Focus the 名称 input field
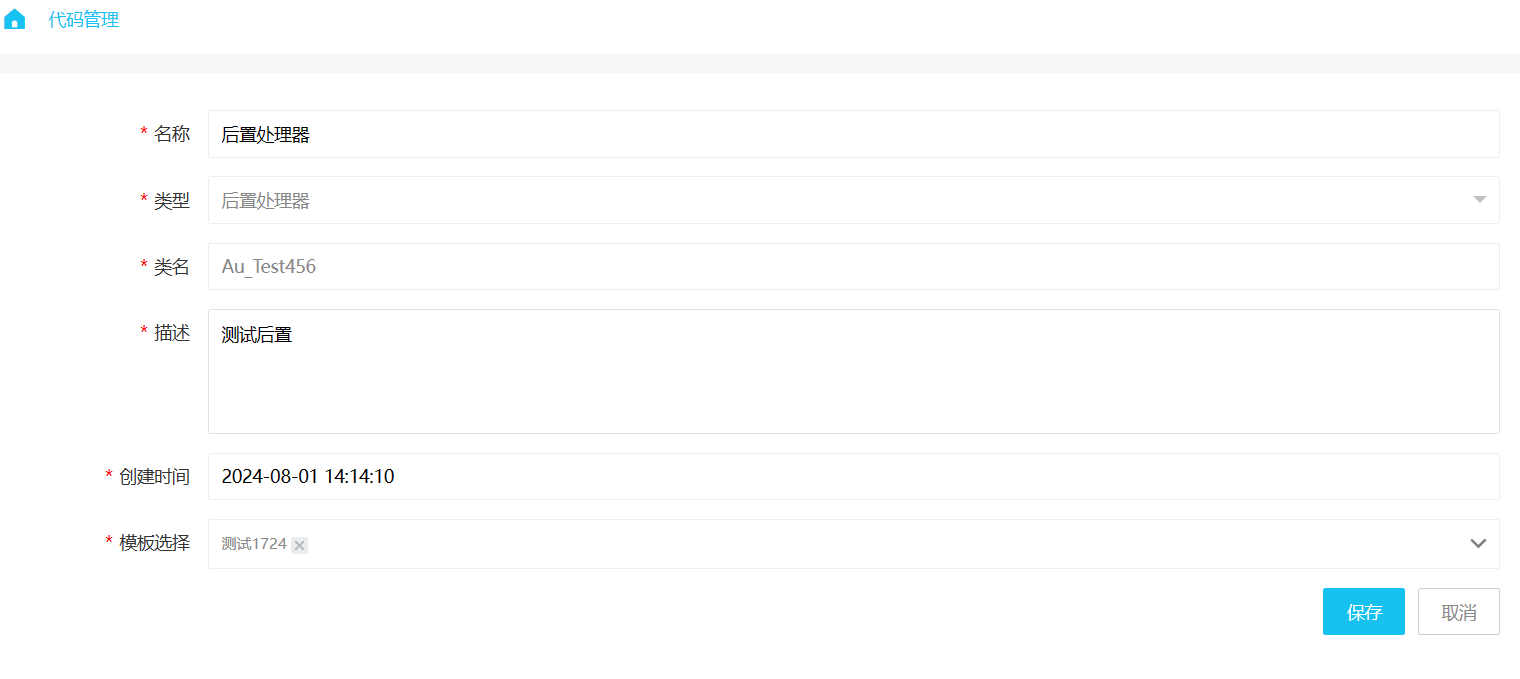This screenshot has height=679, width=1520. pyautogui.click(x=852, y=134)
